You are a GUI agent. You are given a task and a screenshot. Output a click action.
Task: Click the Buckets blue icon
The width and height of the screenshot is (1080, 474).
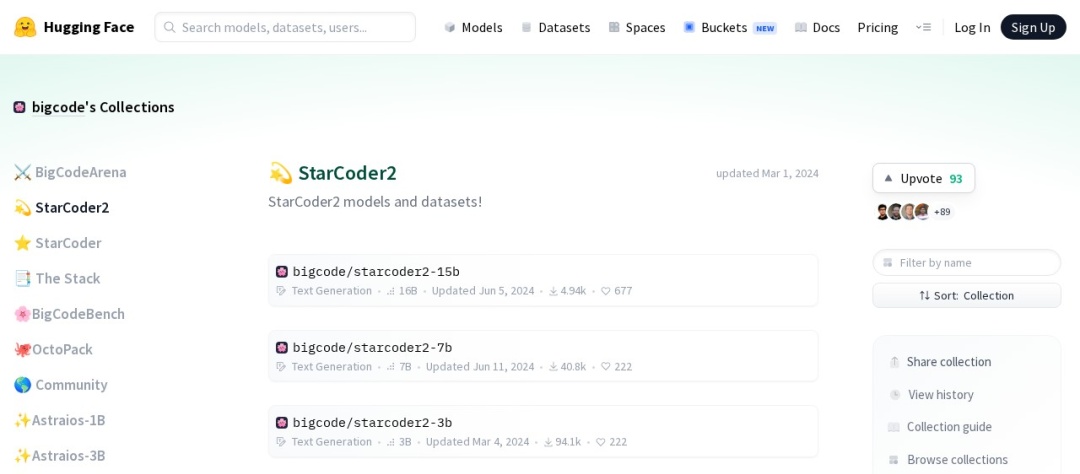(689, 28)
